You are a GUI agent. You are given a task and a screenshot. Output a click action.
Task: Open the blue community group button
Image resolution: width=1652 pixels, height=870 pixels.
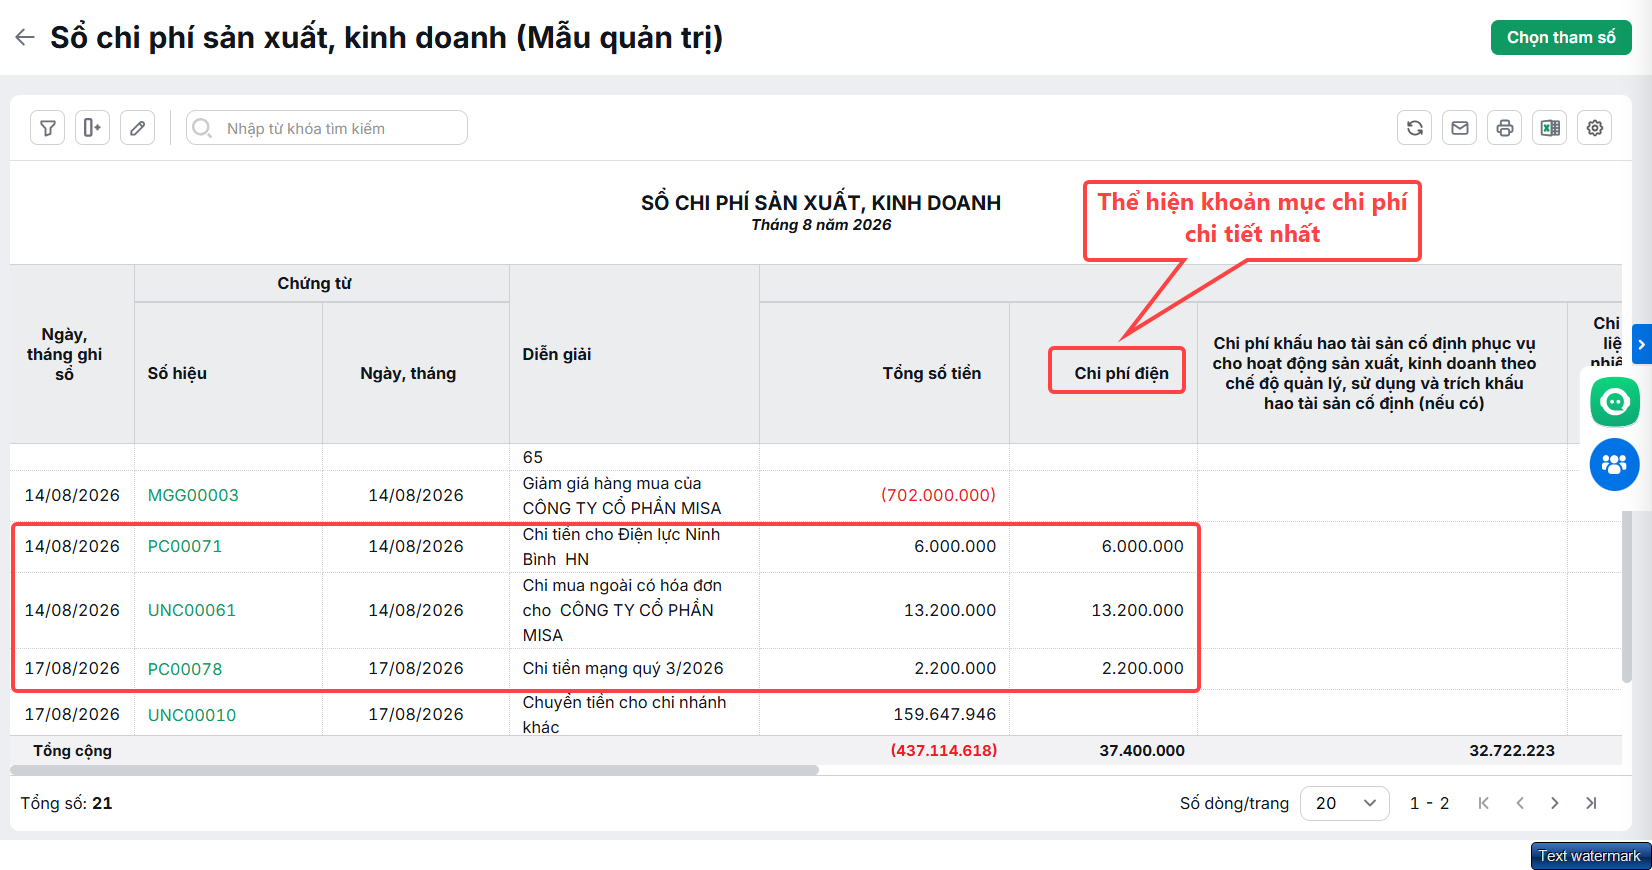[1615, 465]
